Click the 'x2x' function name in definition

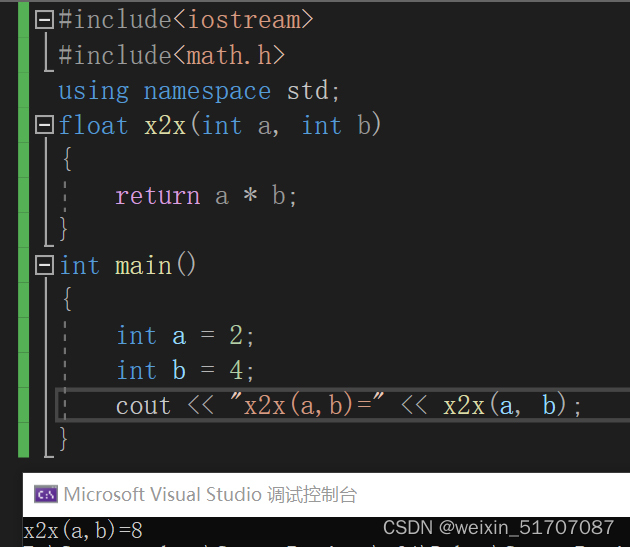point(165,125)
